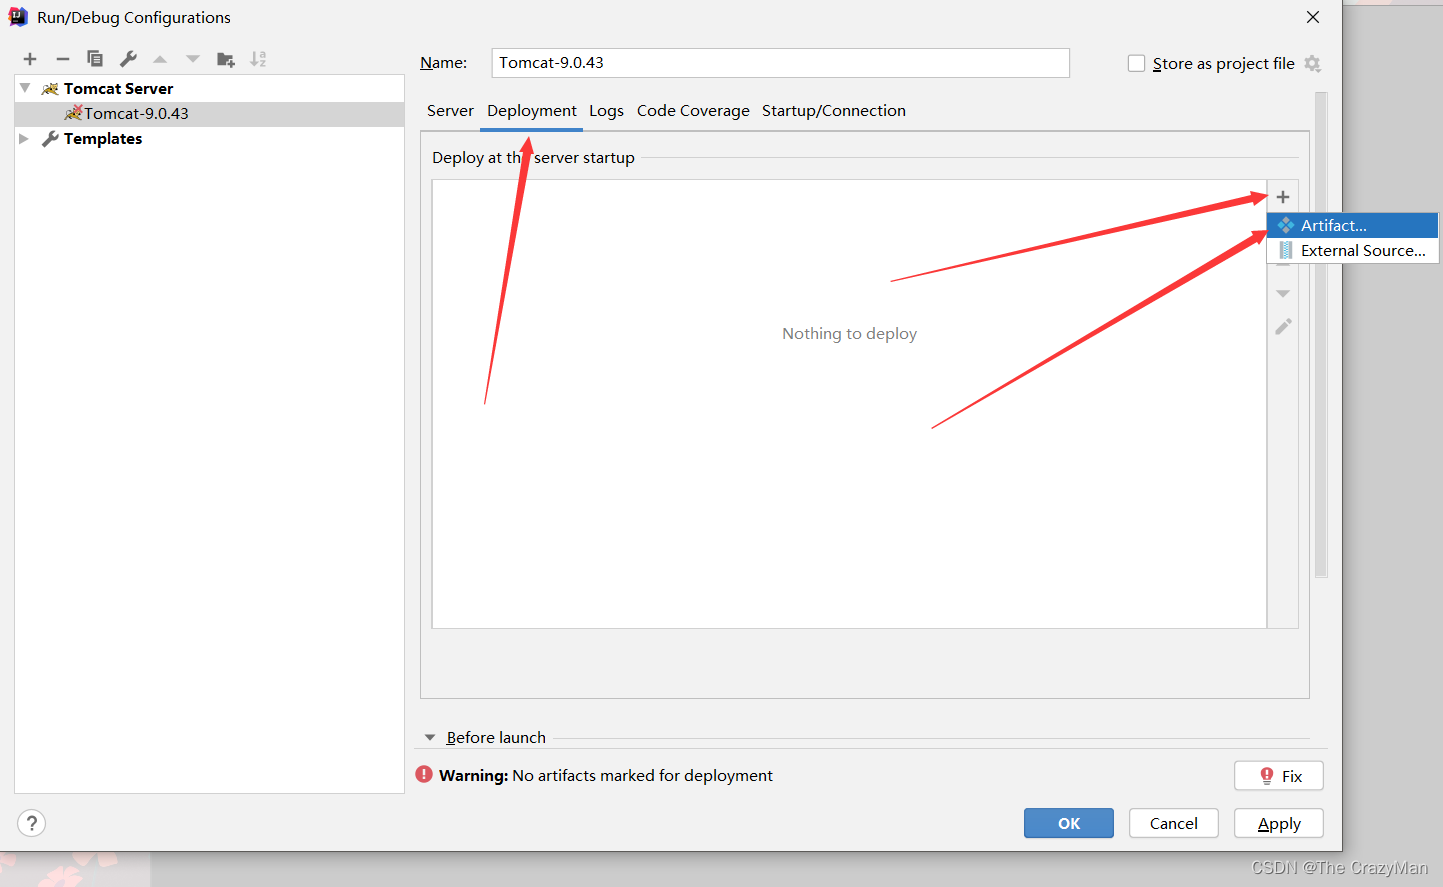Click IntelliJ logo in dialog title bar
The width and height of the screenshot is (1443, 887).
coord(18,17)
